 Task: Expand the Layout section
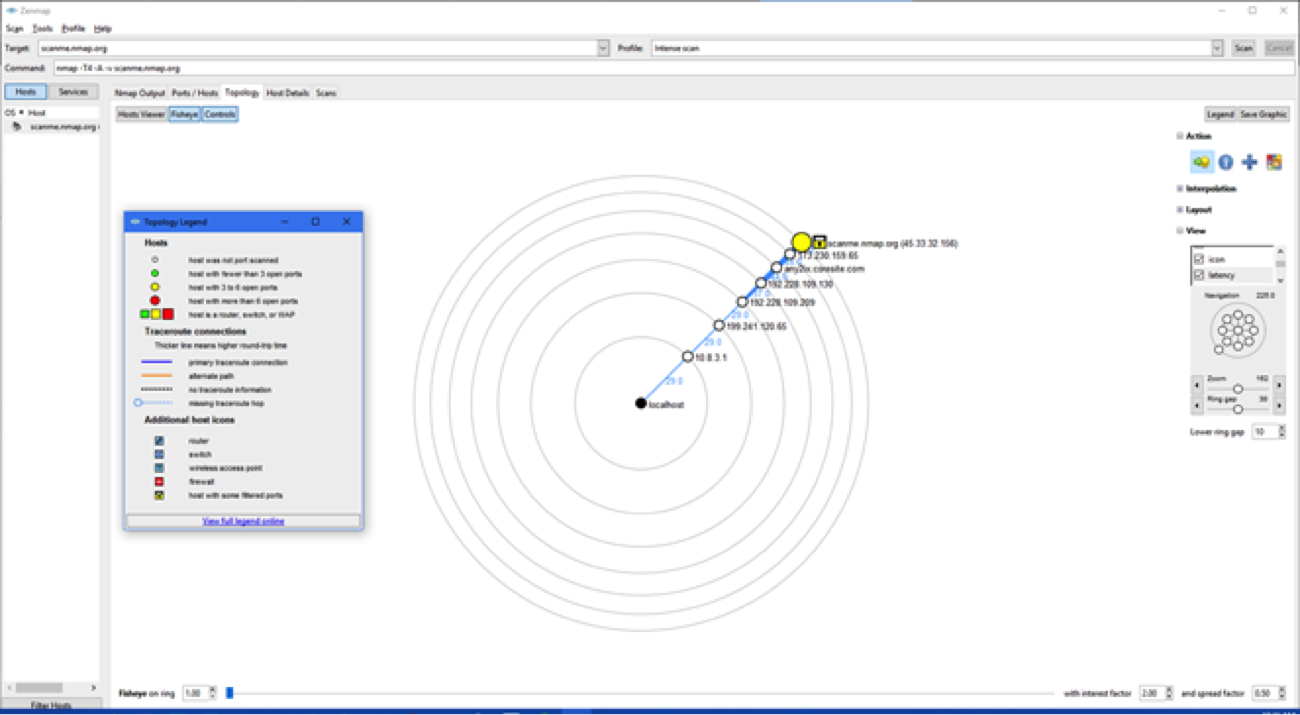click(x=1180, y=210)
